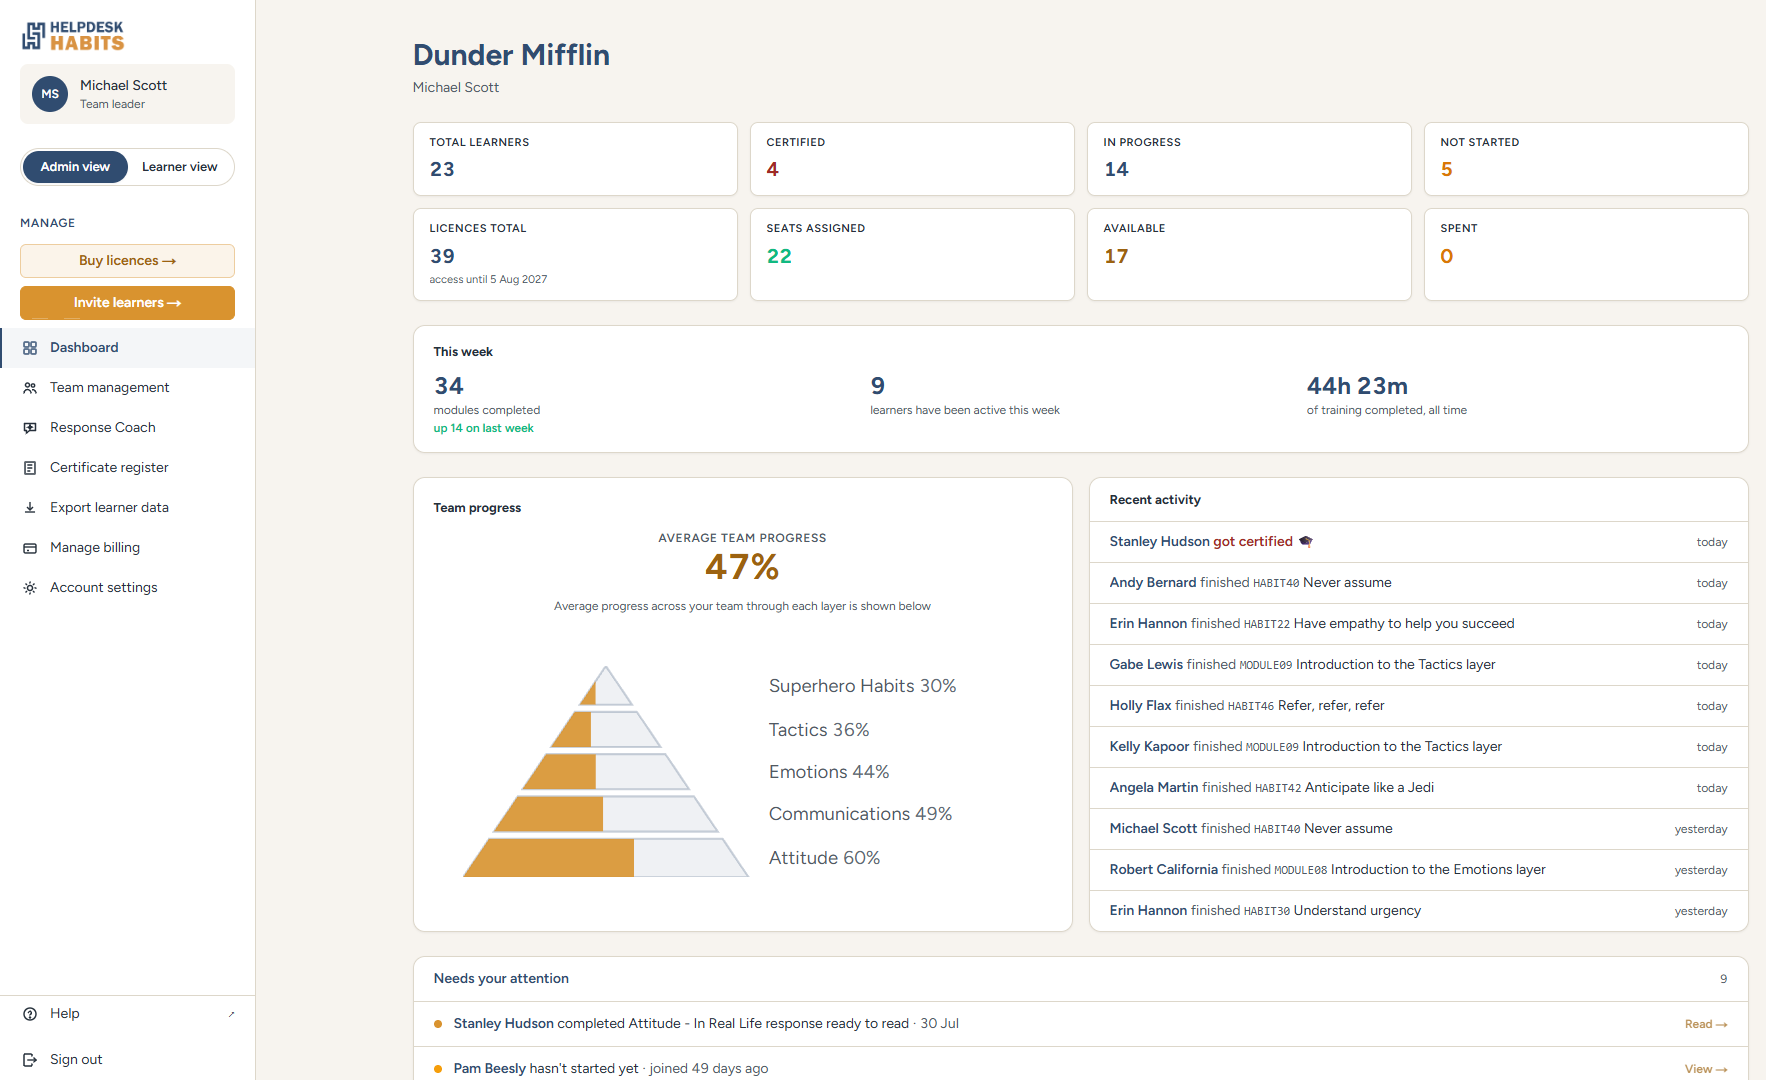Open Team management

(128, 388)
